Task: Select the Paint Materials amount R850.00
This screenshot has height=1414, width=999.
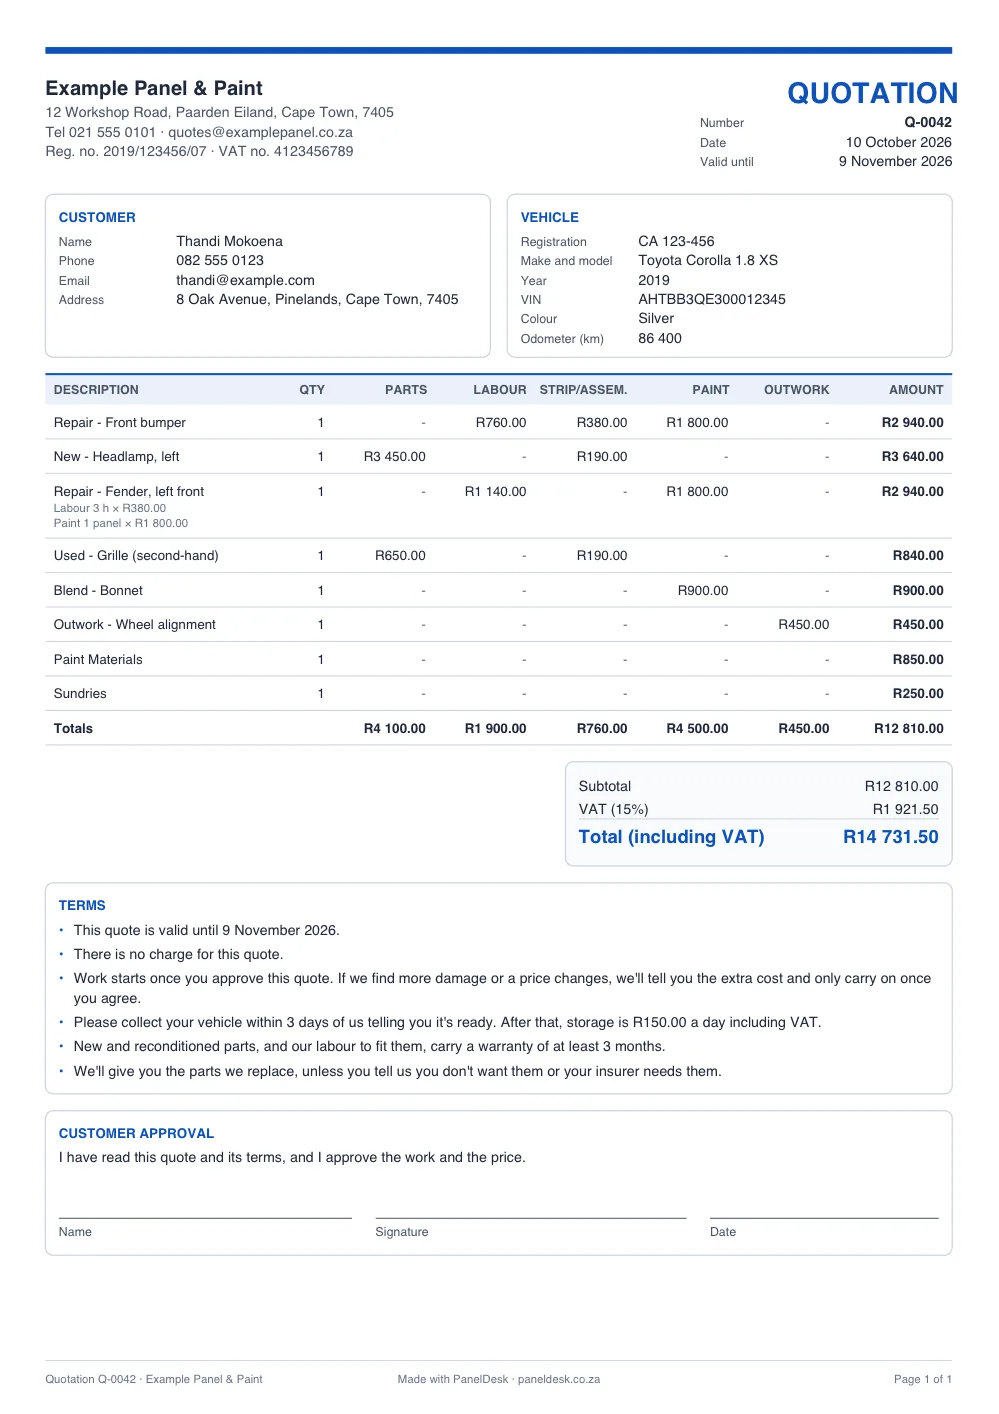Action: point(918,659)
